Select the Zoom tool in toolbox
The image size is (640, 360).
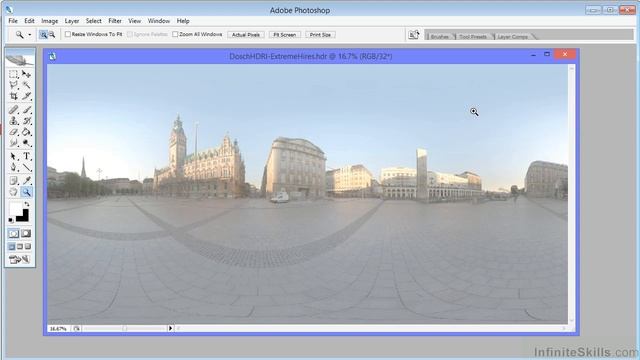(27, 192)
